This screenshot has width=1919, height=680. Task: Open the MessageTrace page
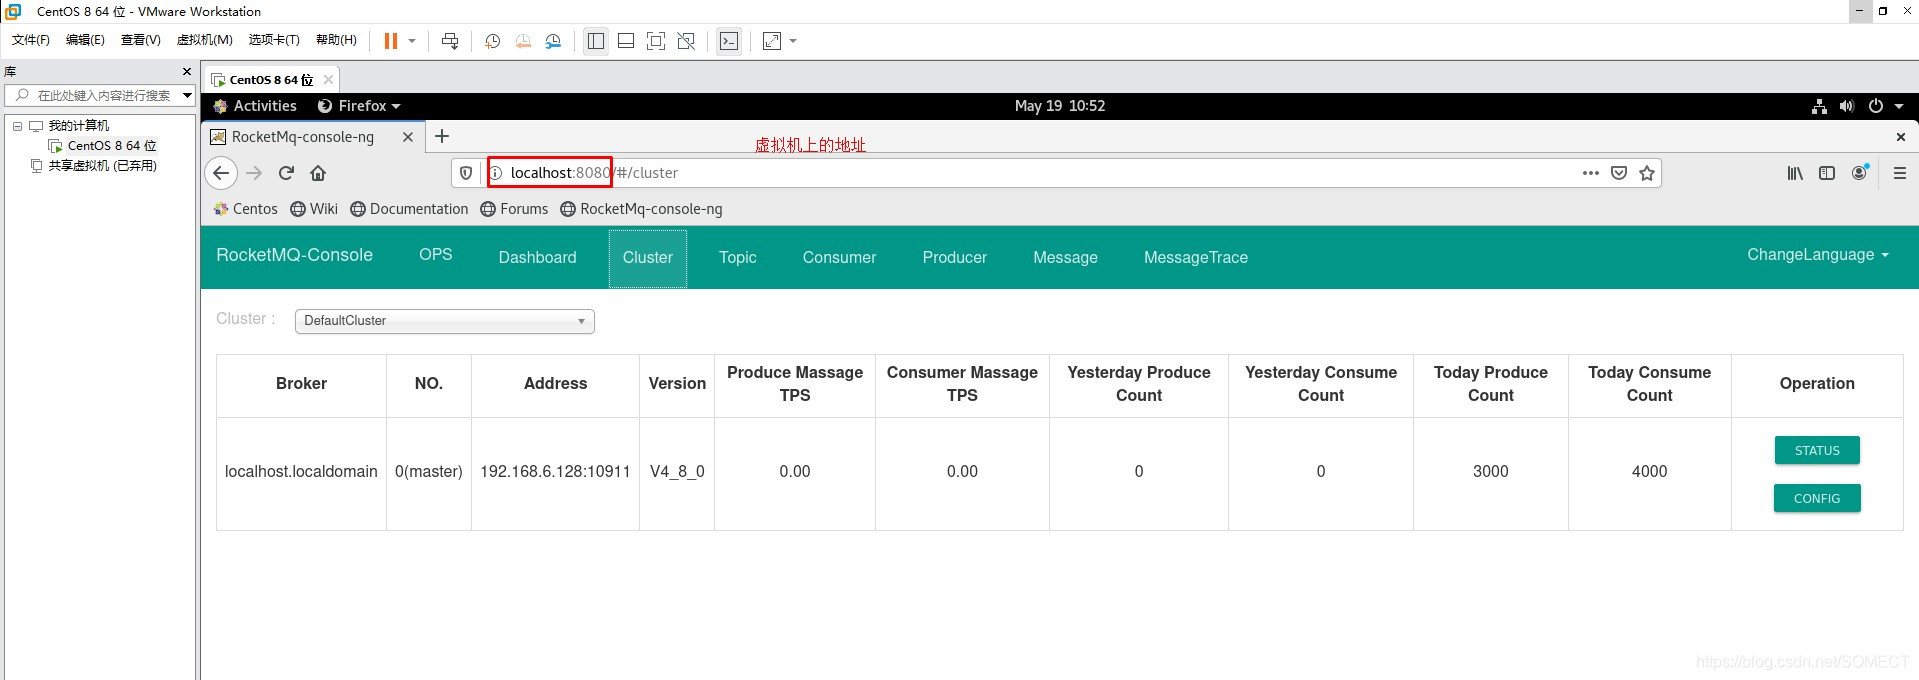[1196, 258]
